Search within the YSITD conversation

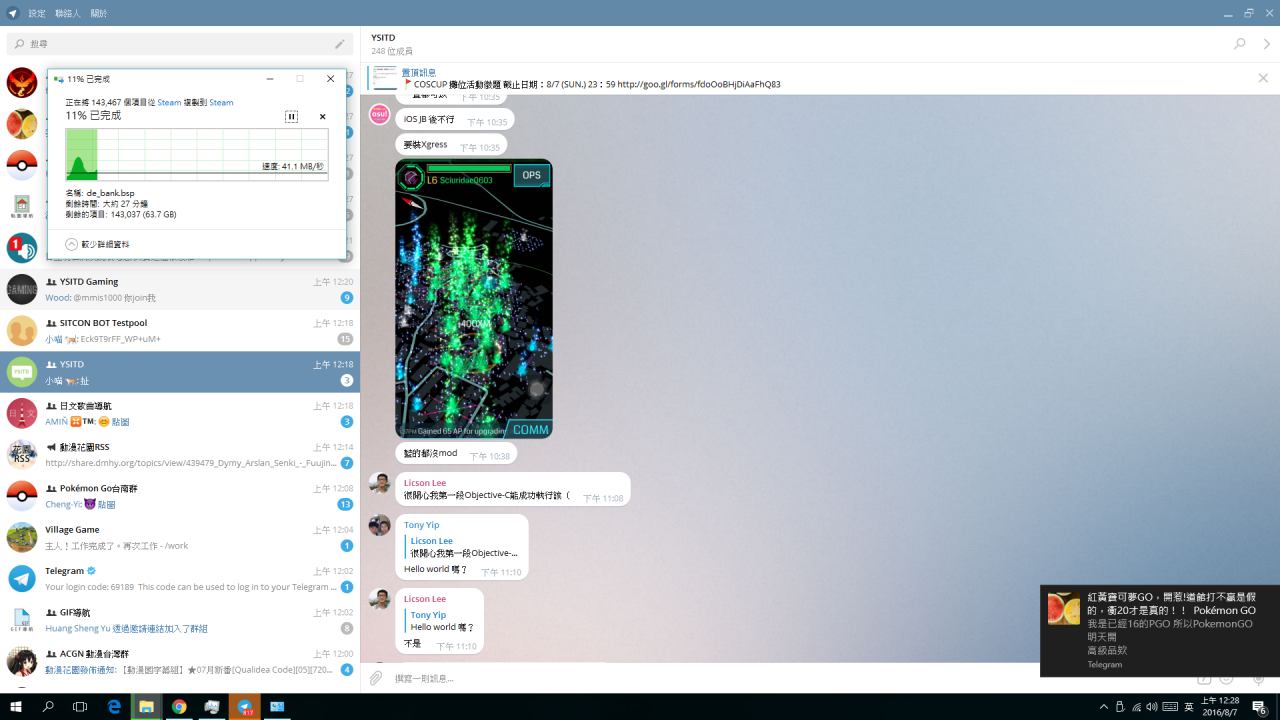[x=1240, y=44]
